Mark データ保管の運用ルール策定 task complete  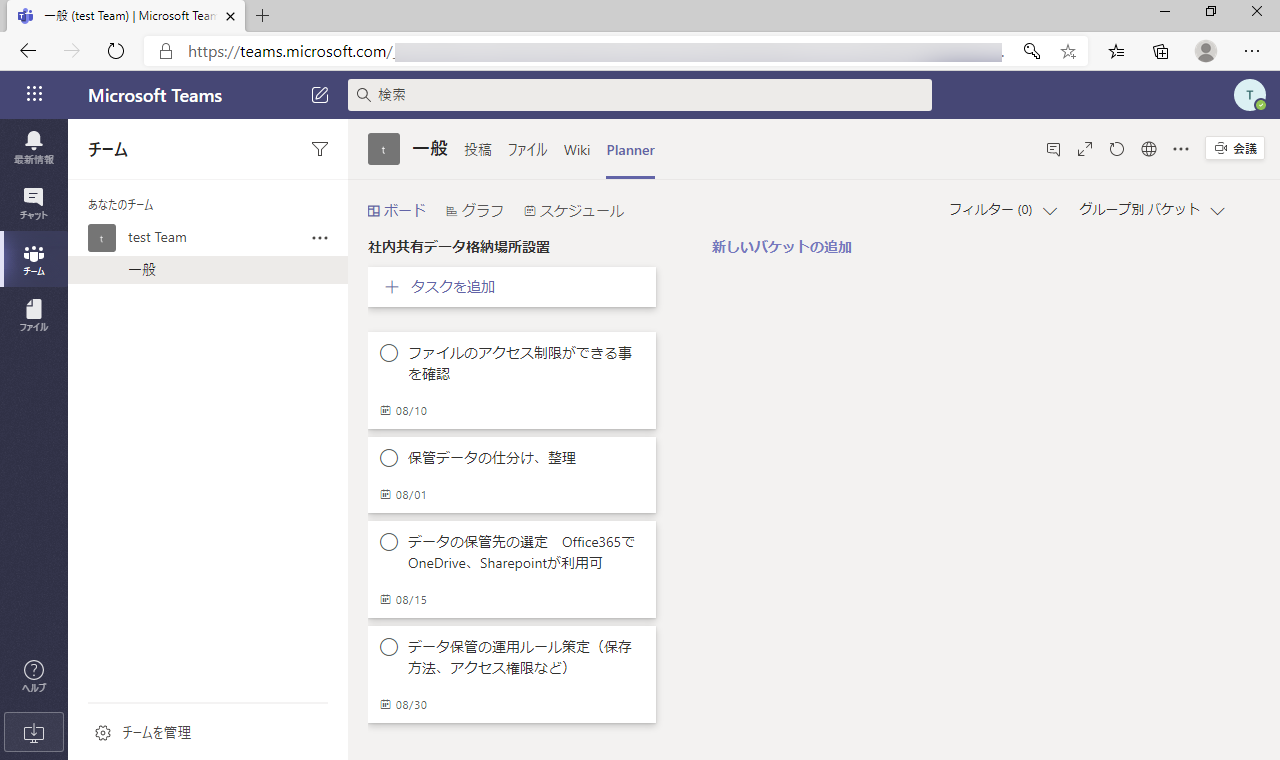[390, 647]
